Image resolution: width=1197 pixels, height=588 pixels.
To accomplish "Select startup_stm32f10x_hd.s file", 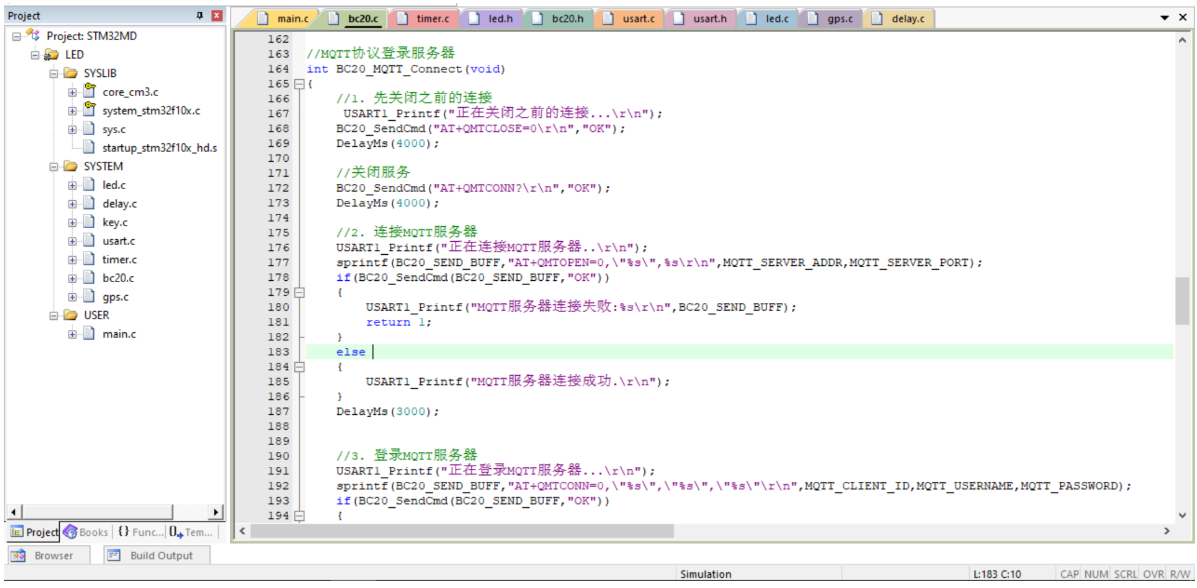I will pos(159,147).
